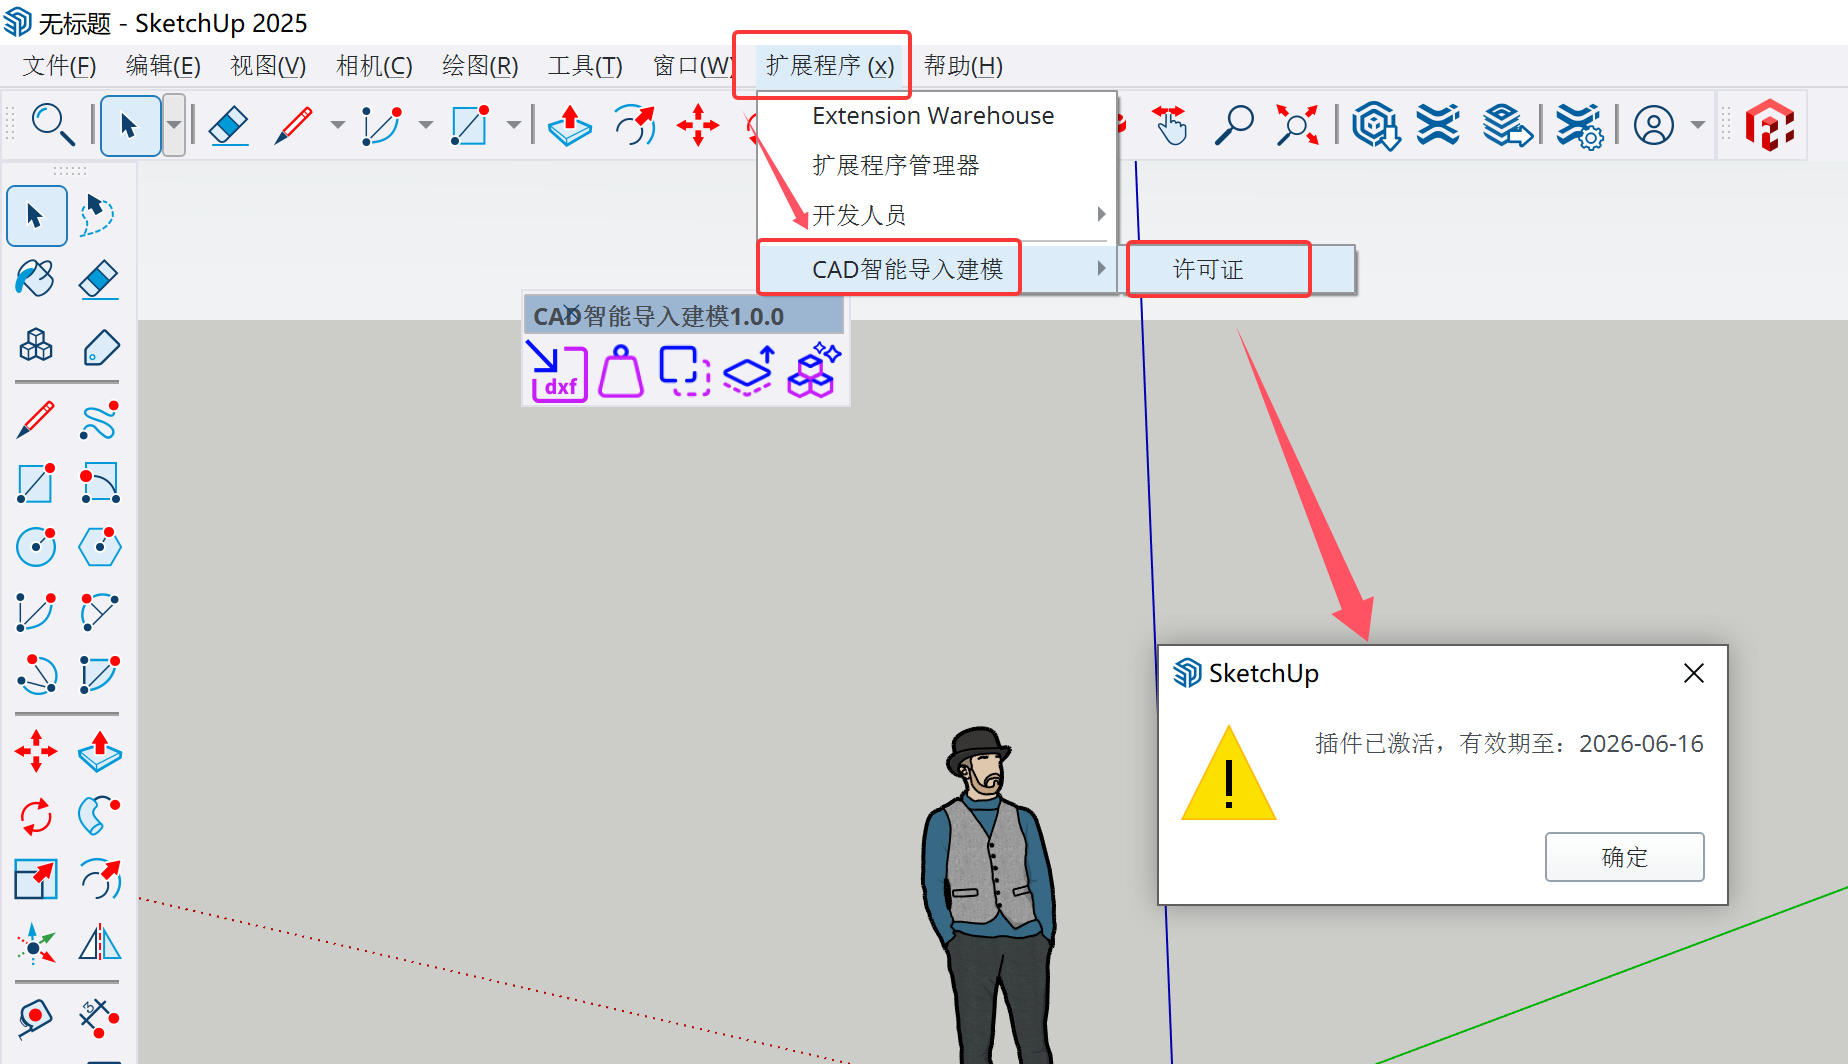Click the purple weight-shaped icon

tap(621, 371)
